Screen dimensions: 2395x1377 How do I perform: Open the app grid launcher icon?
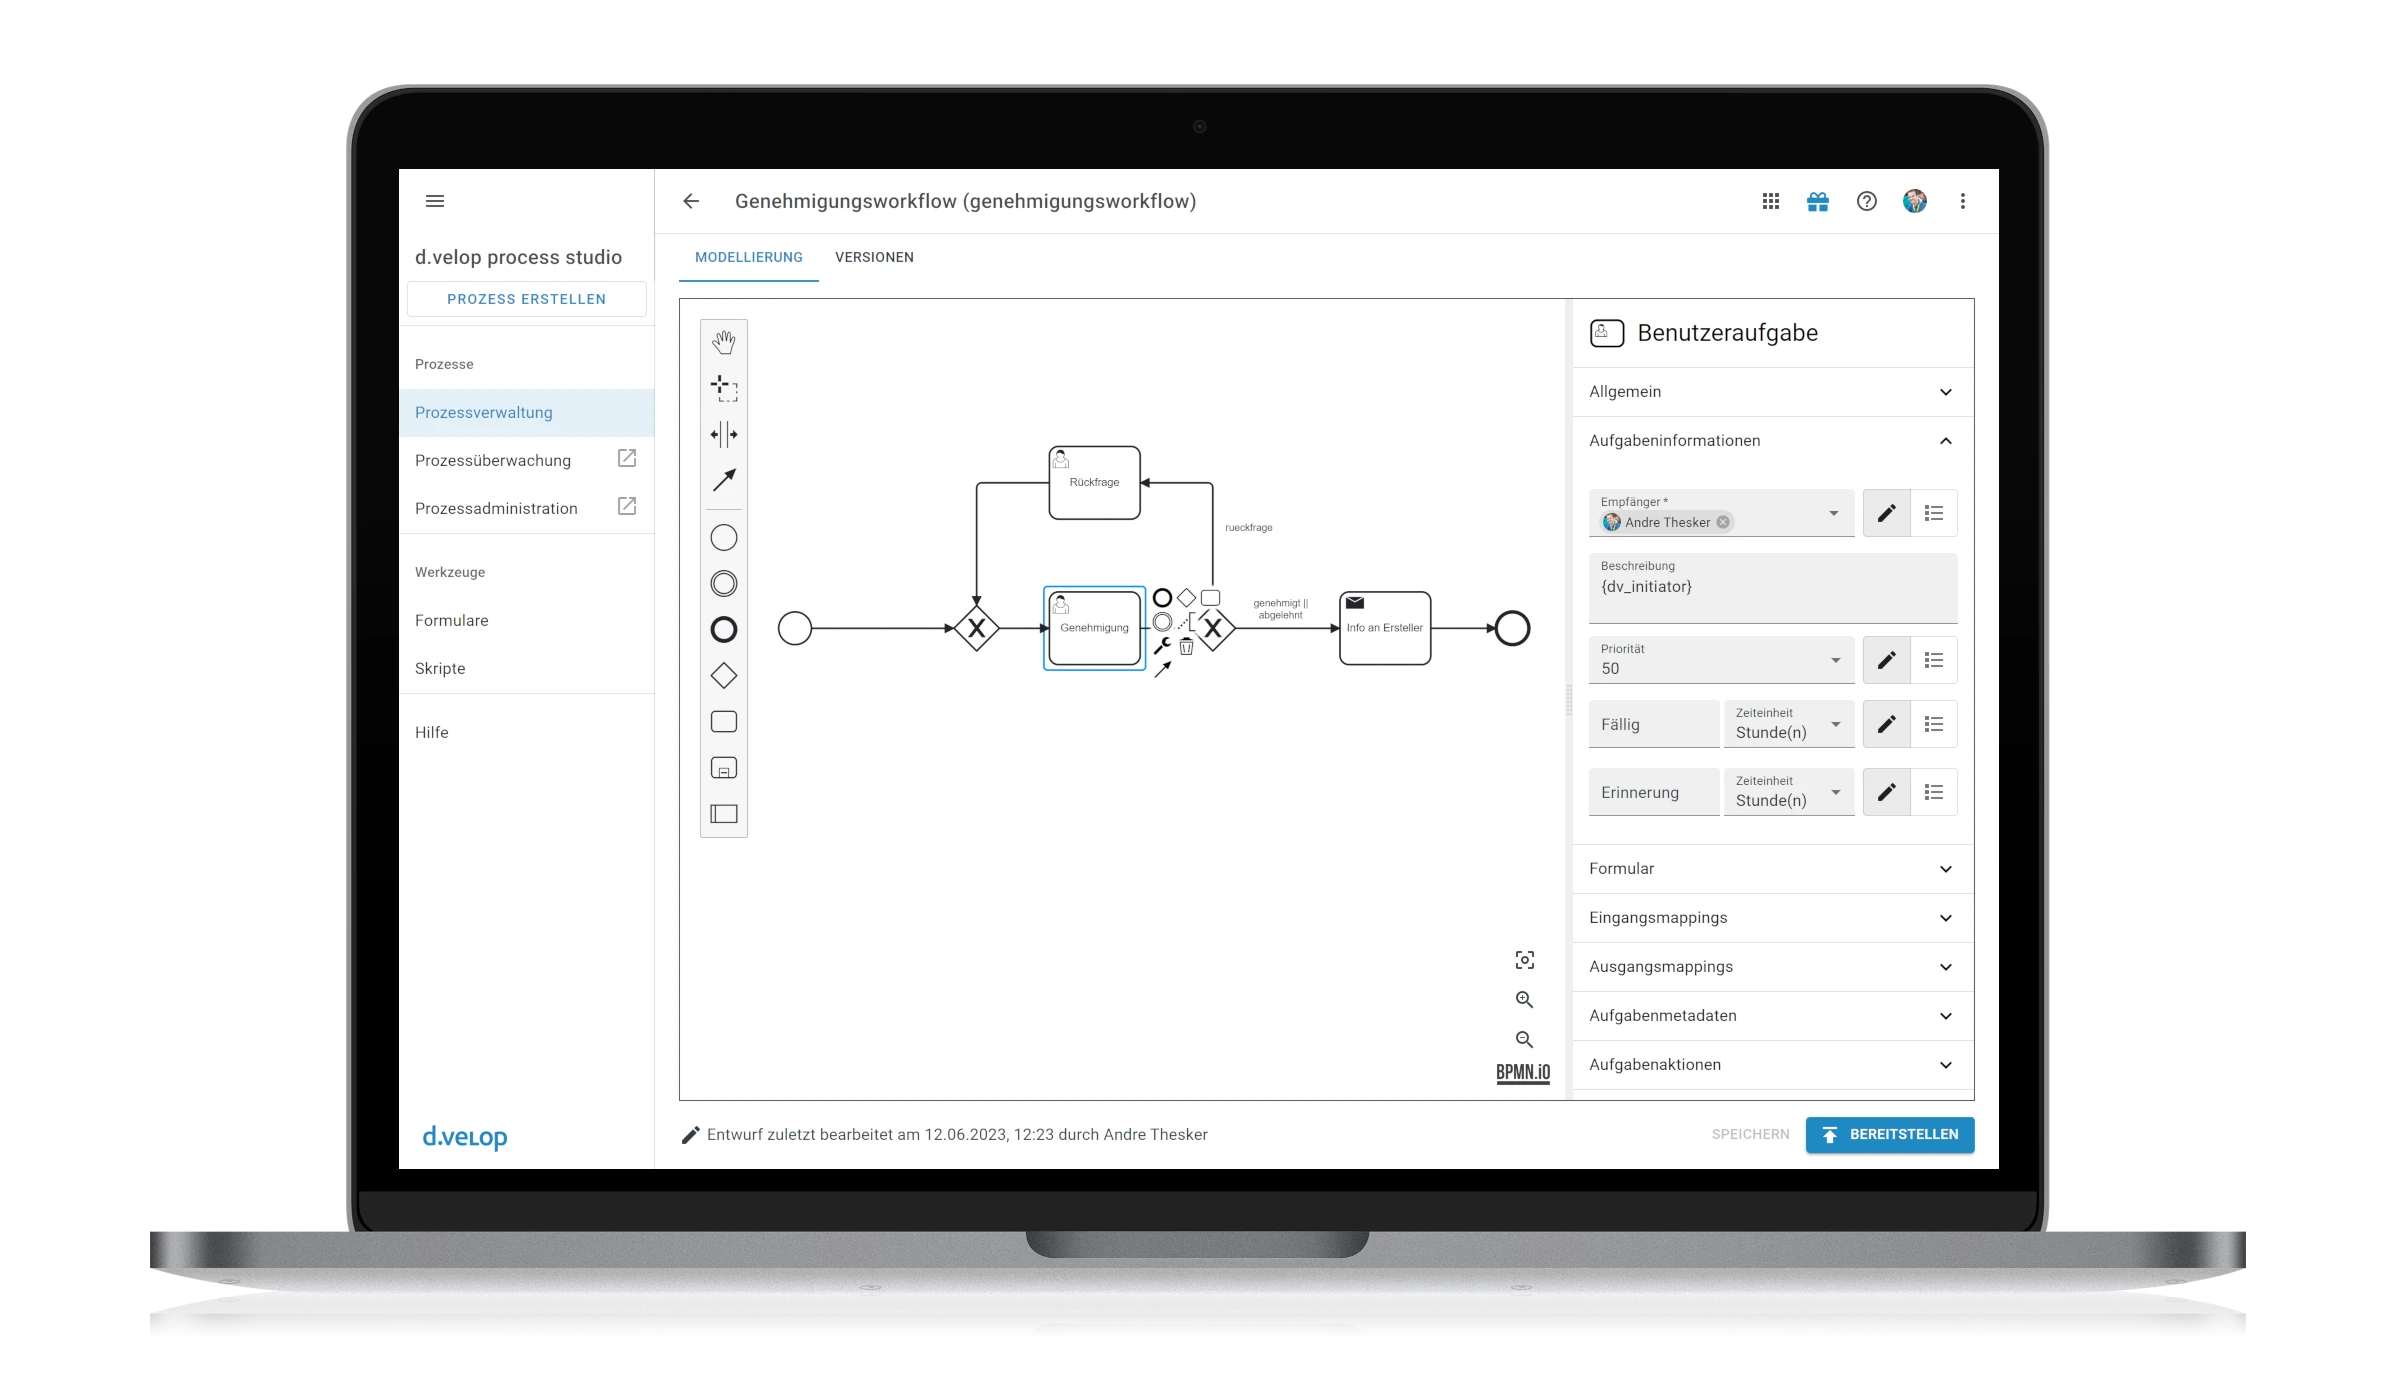click(1770, 201)
